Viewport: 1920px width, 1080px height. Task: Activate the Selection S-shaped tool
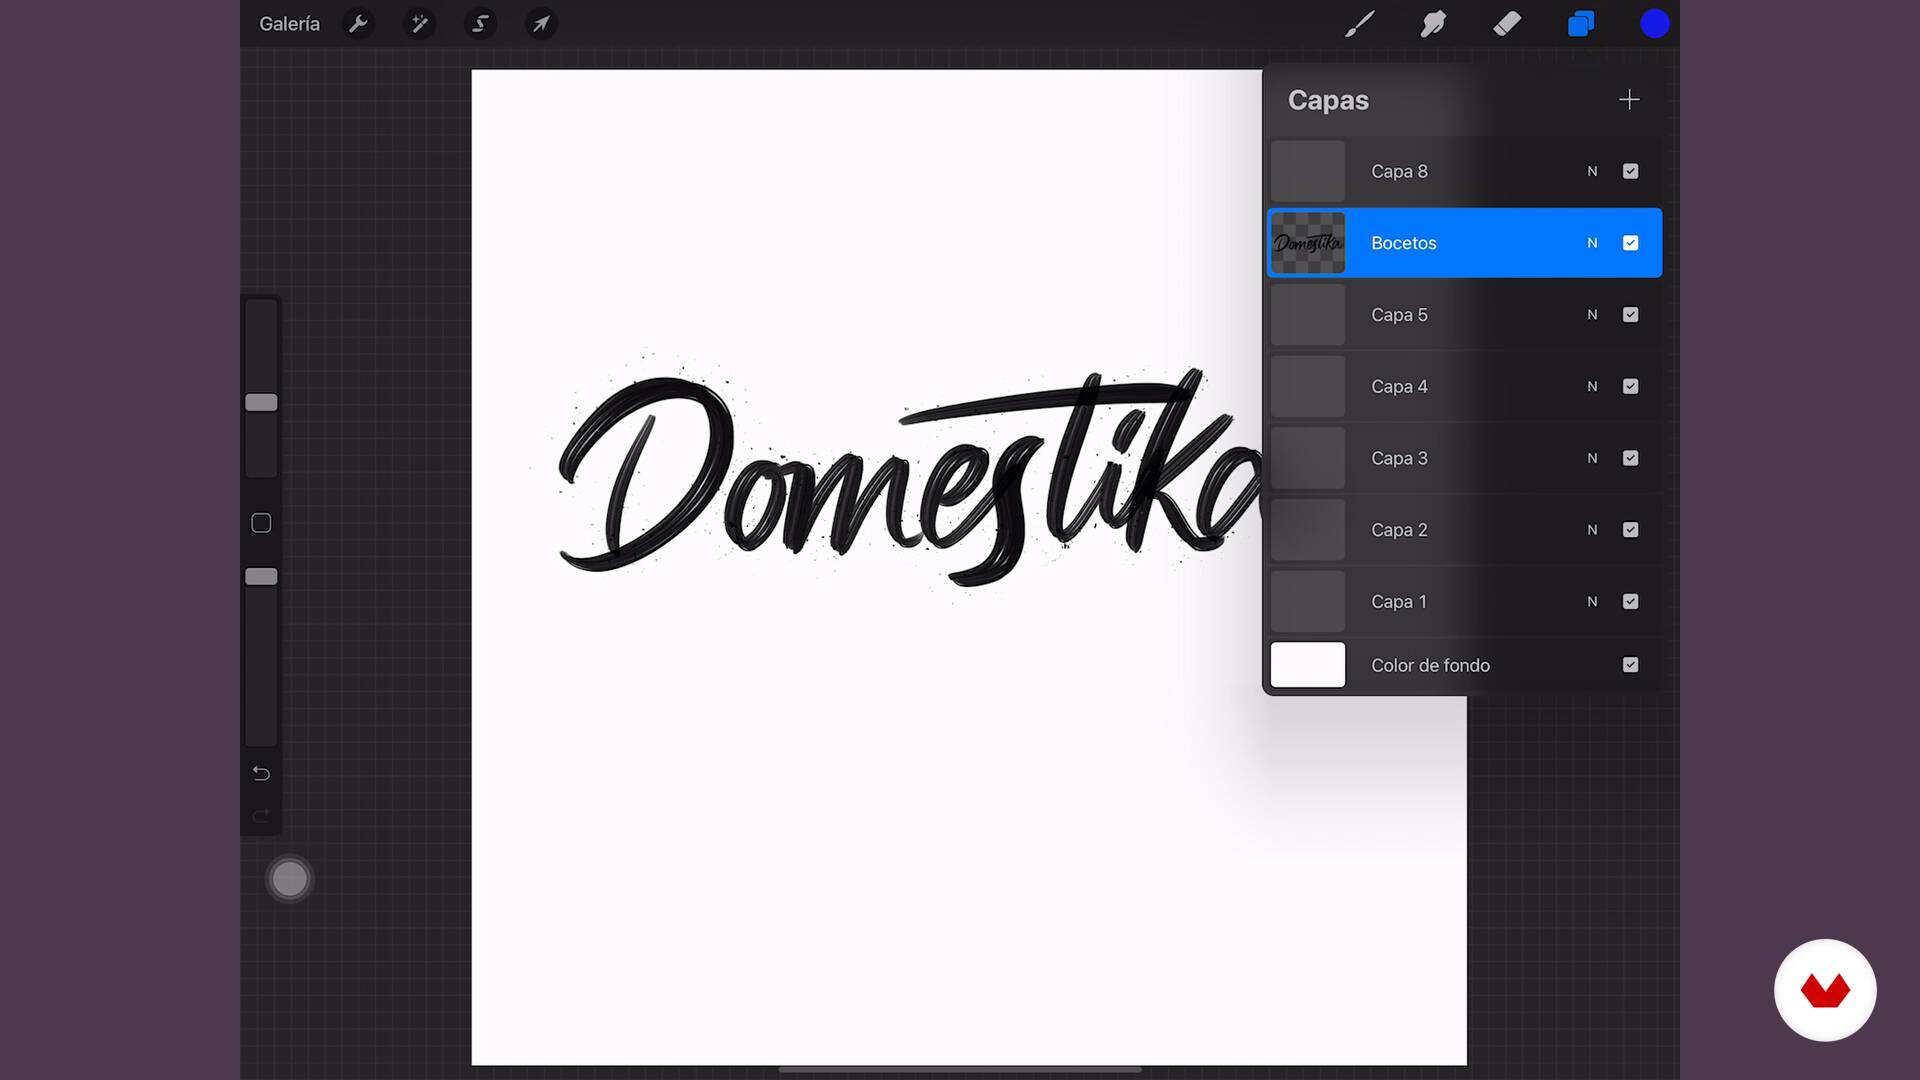(x=480, y=23)
